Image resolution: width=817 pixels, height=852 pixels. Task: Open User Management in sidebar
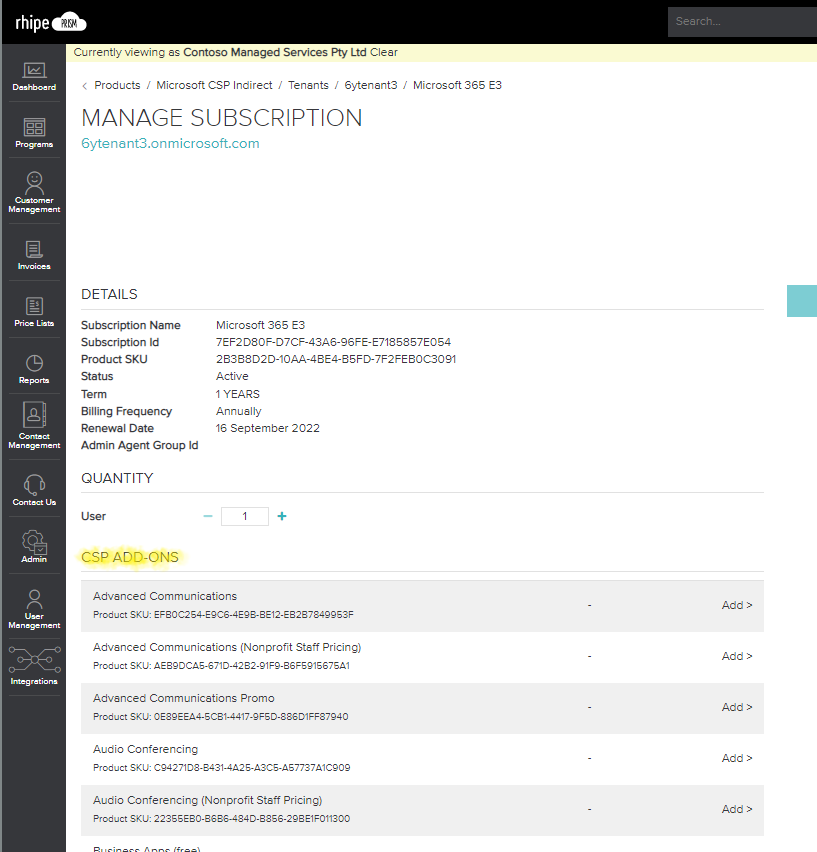[x=34, y=610]
